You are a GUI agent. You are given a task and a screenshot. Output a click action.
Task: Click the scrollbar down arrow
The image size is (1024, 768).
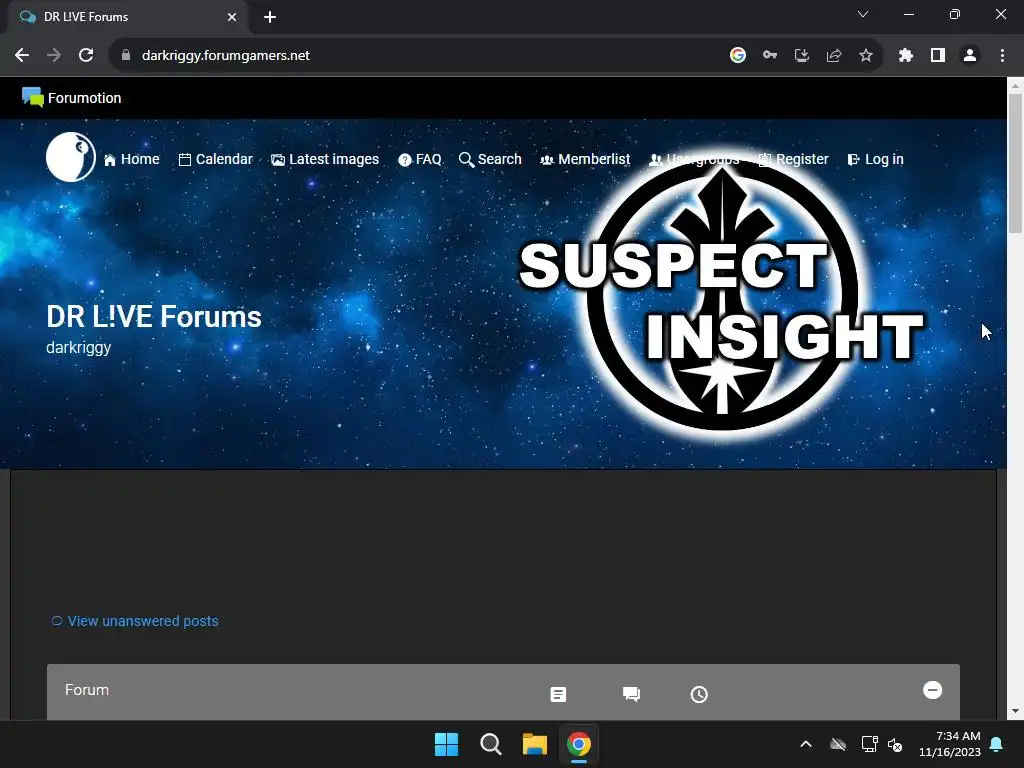point(1015,711)
